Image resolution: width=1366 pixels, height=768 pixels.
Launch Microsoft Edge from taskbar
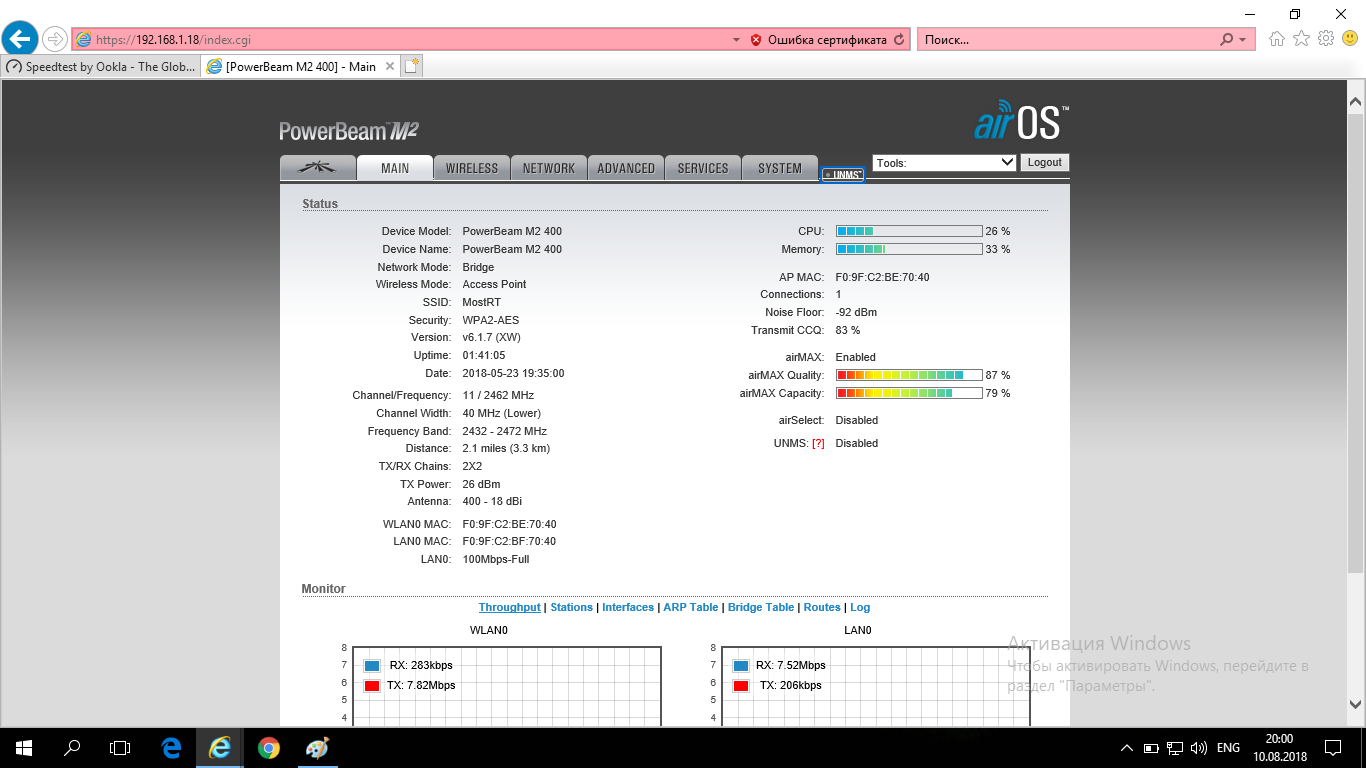(x=171, y=747)
